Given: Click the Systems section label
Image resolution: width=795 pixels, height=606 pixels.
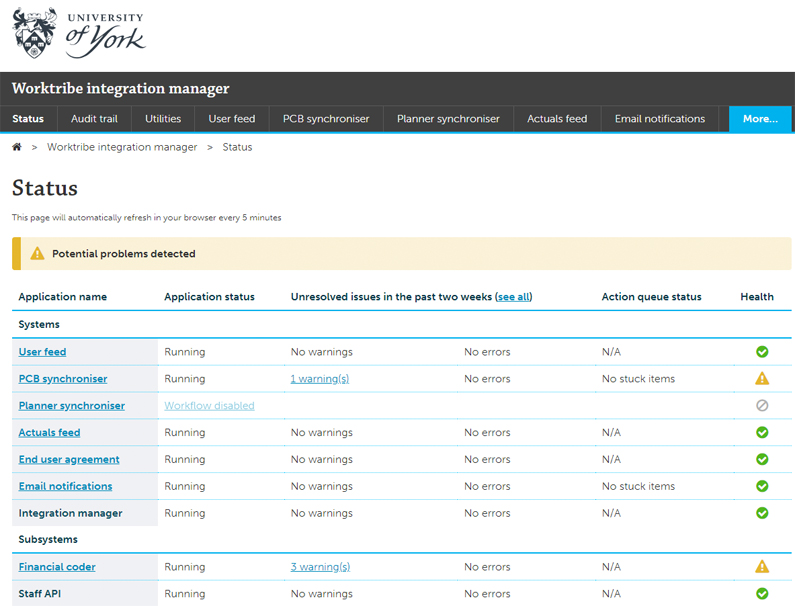Looking at the screenshot, I should click(39, 325).
